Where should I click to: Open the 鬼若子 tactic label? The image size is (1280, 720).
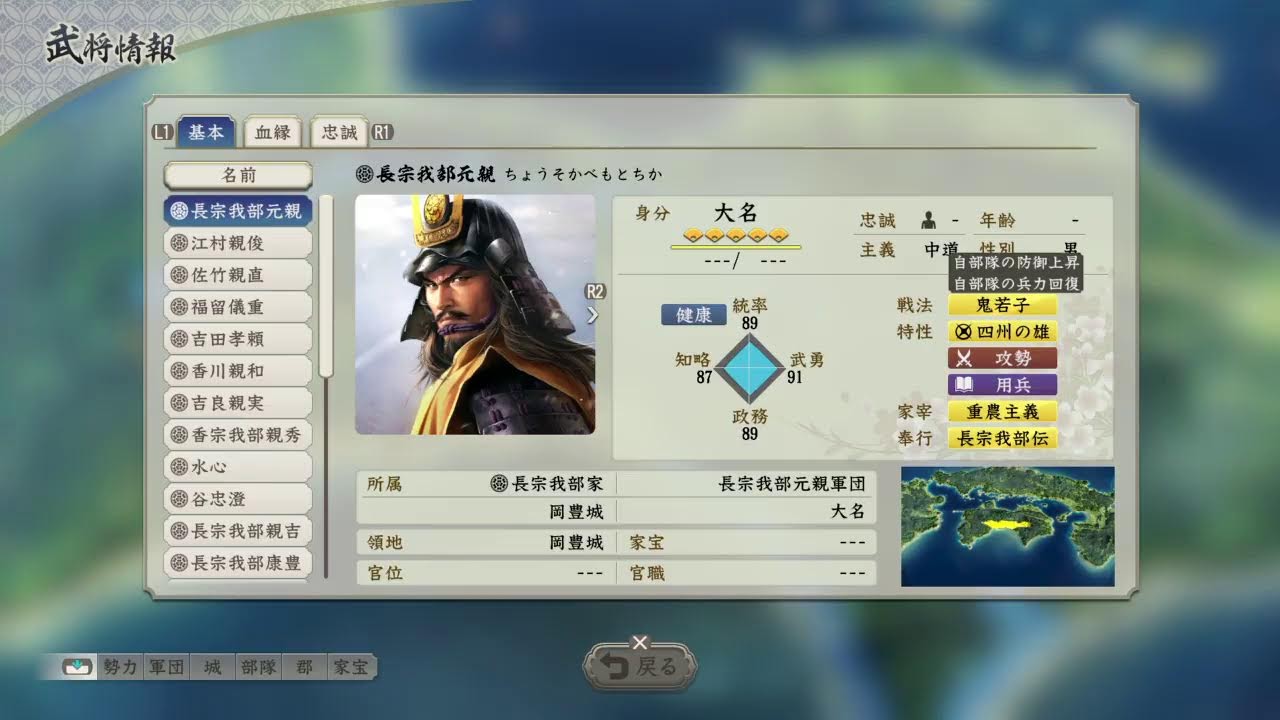pos(1002,305)
